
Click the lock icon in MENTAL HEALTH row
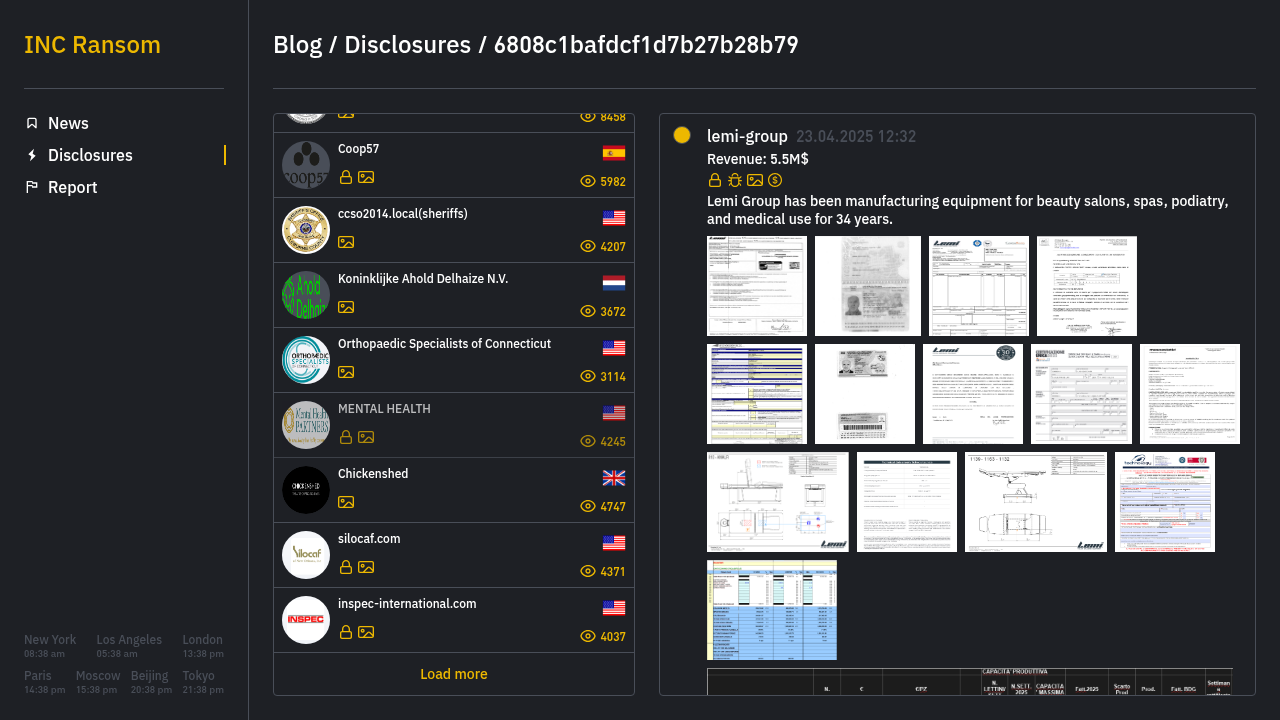(x=346, y=437)
